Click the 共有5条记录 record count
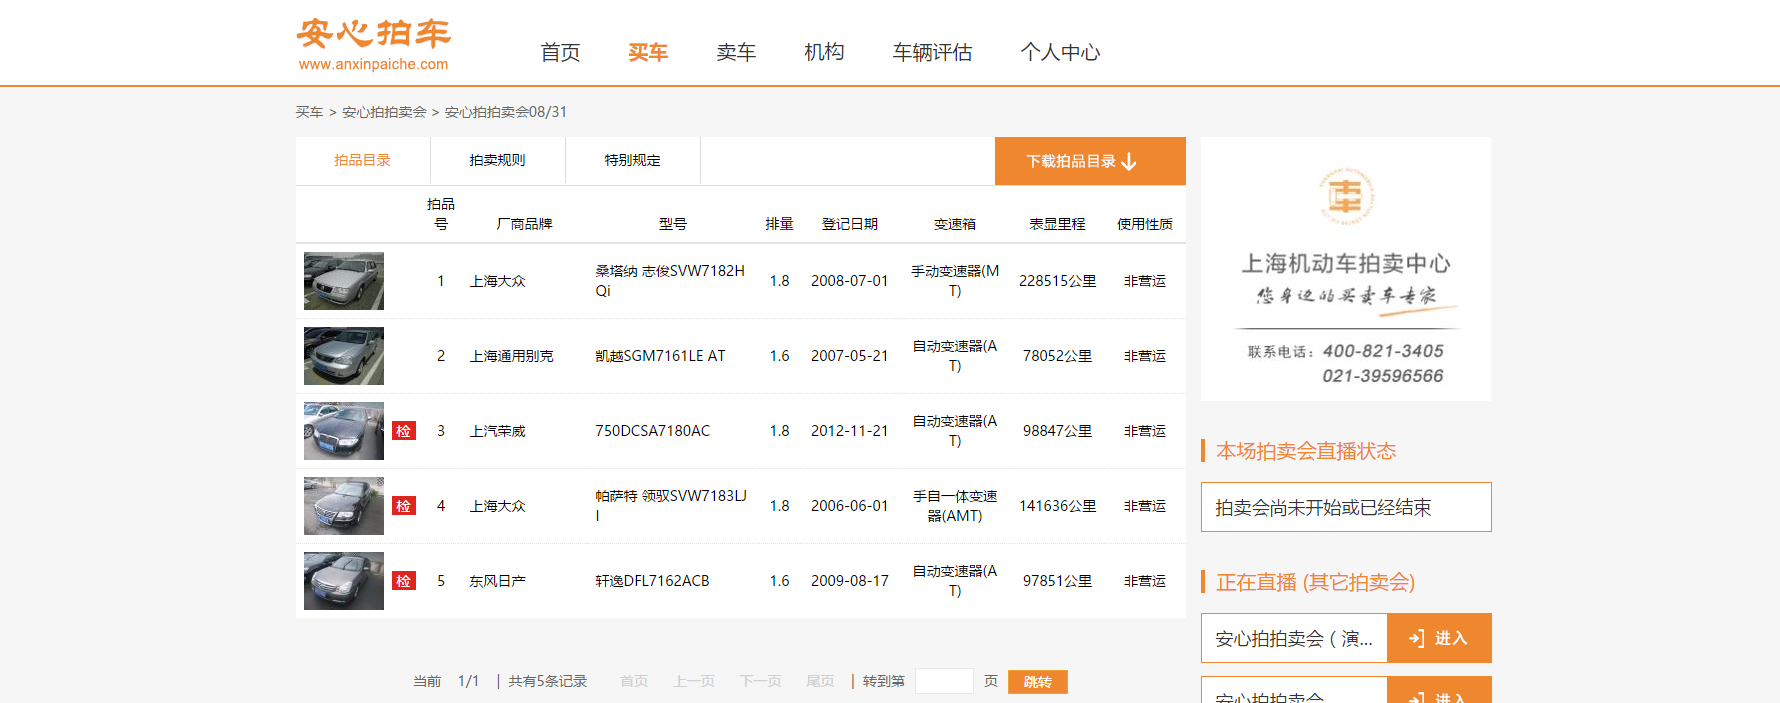This screenshot has height=703, width=1780. tap(547, 681)
